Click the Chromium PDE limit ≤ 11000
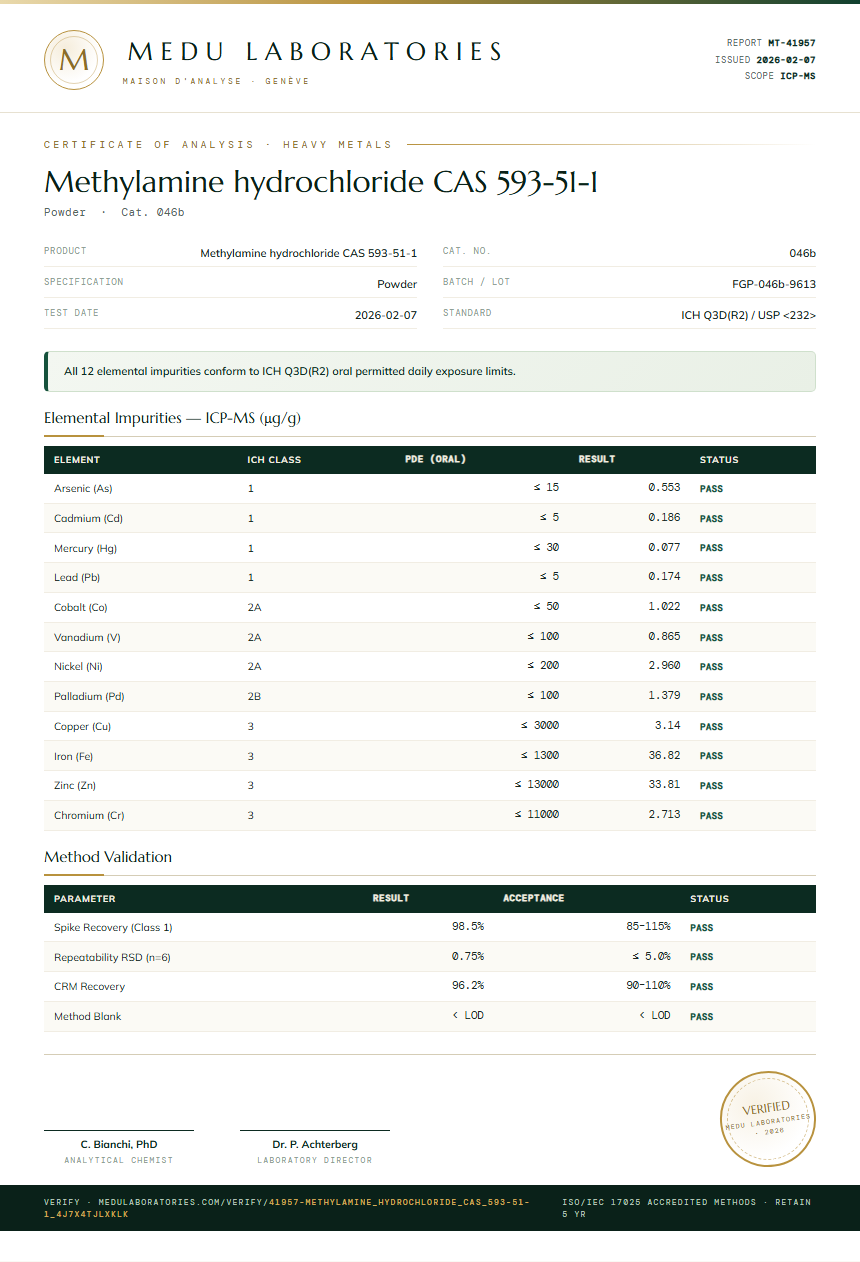 pos(537,815)
